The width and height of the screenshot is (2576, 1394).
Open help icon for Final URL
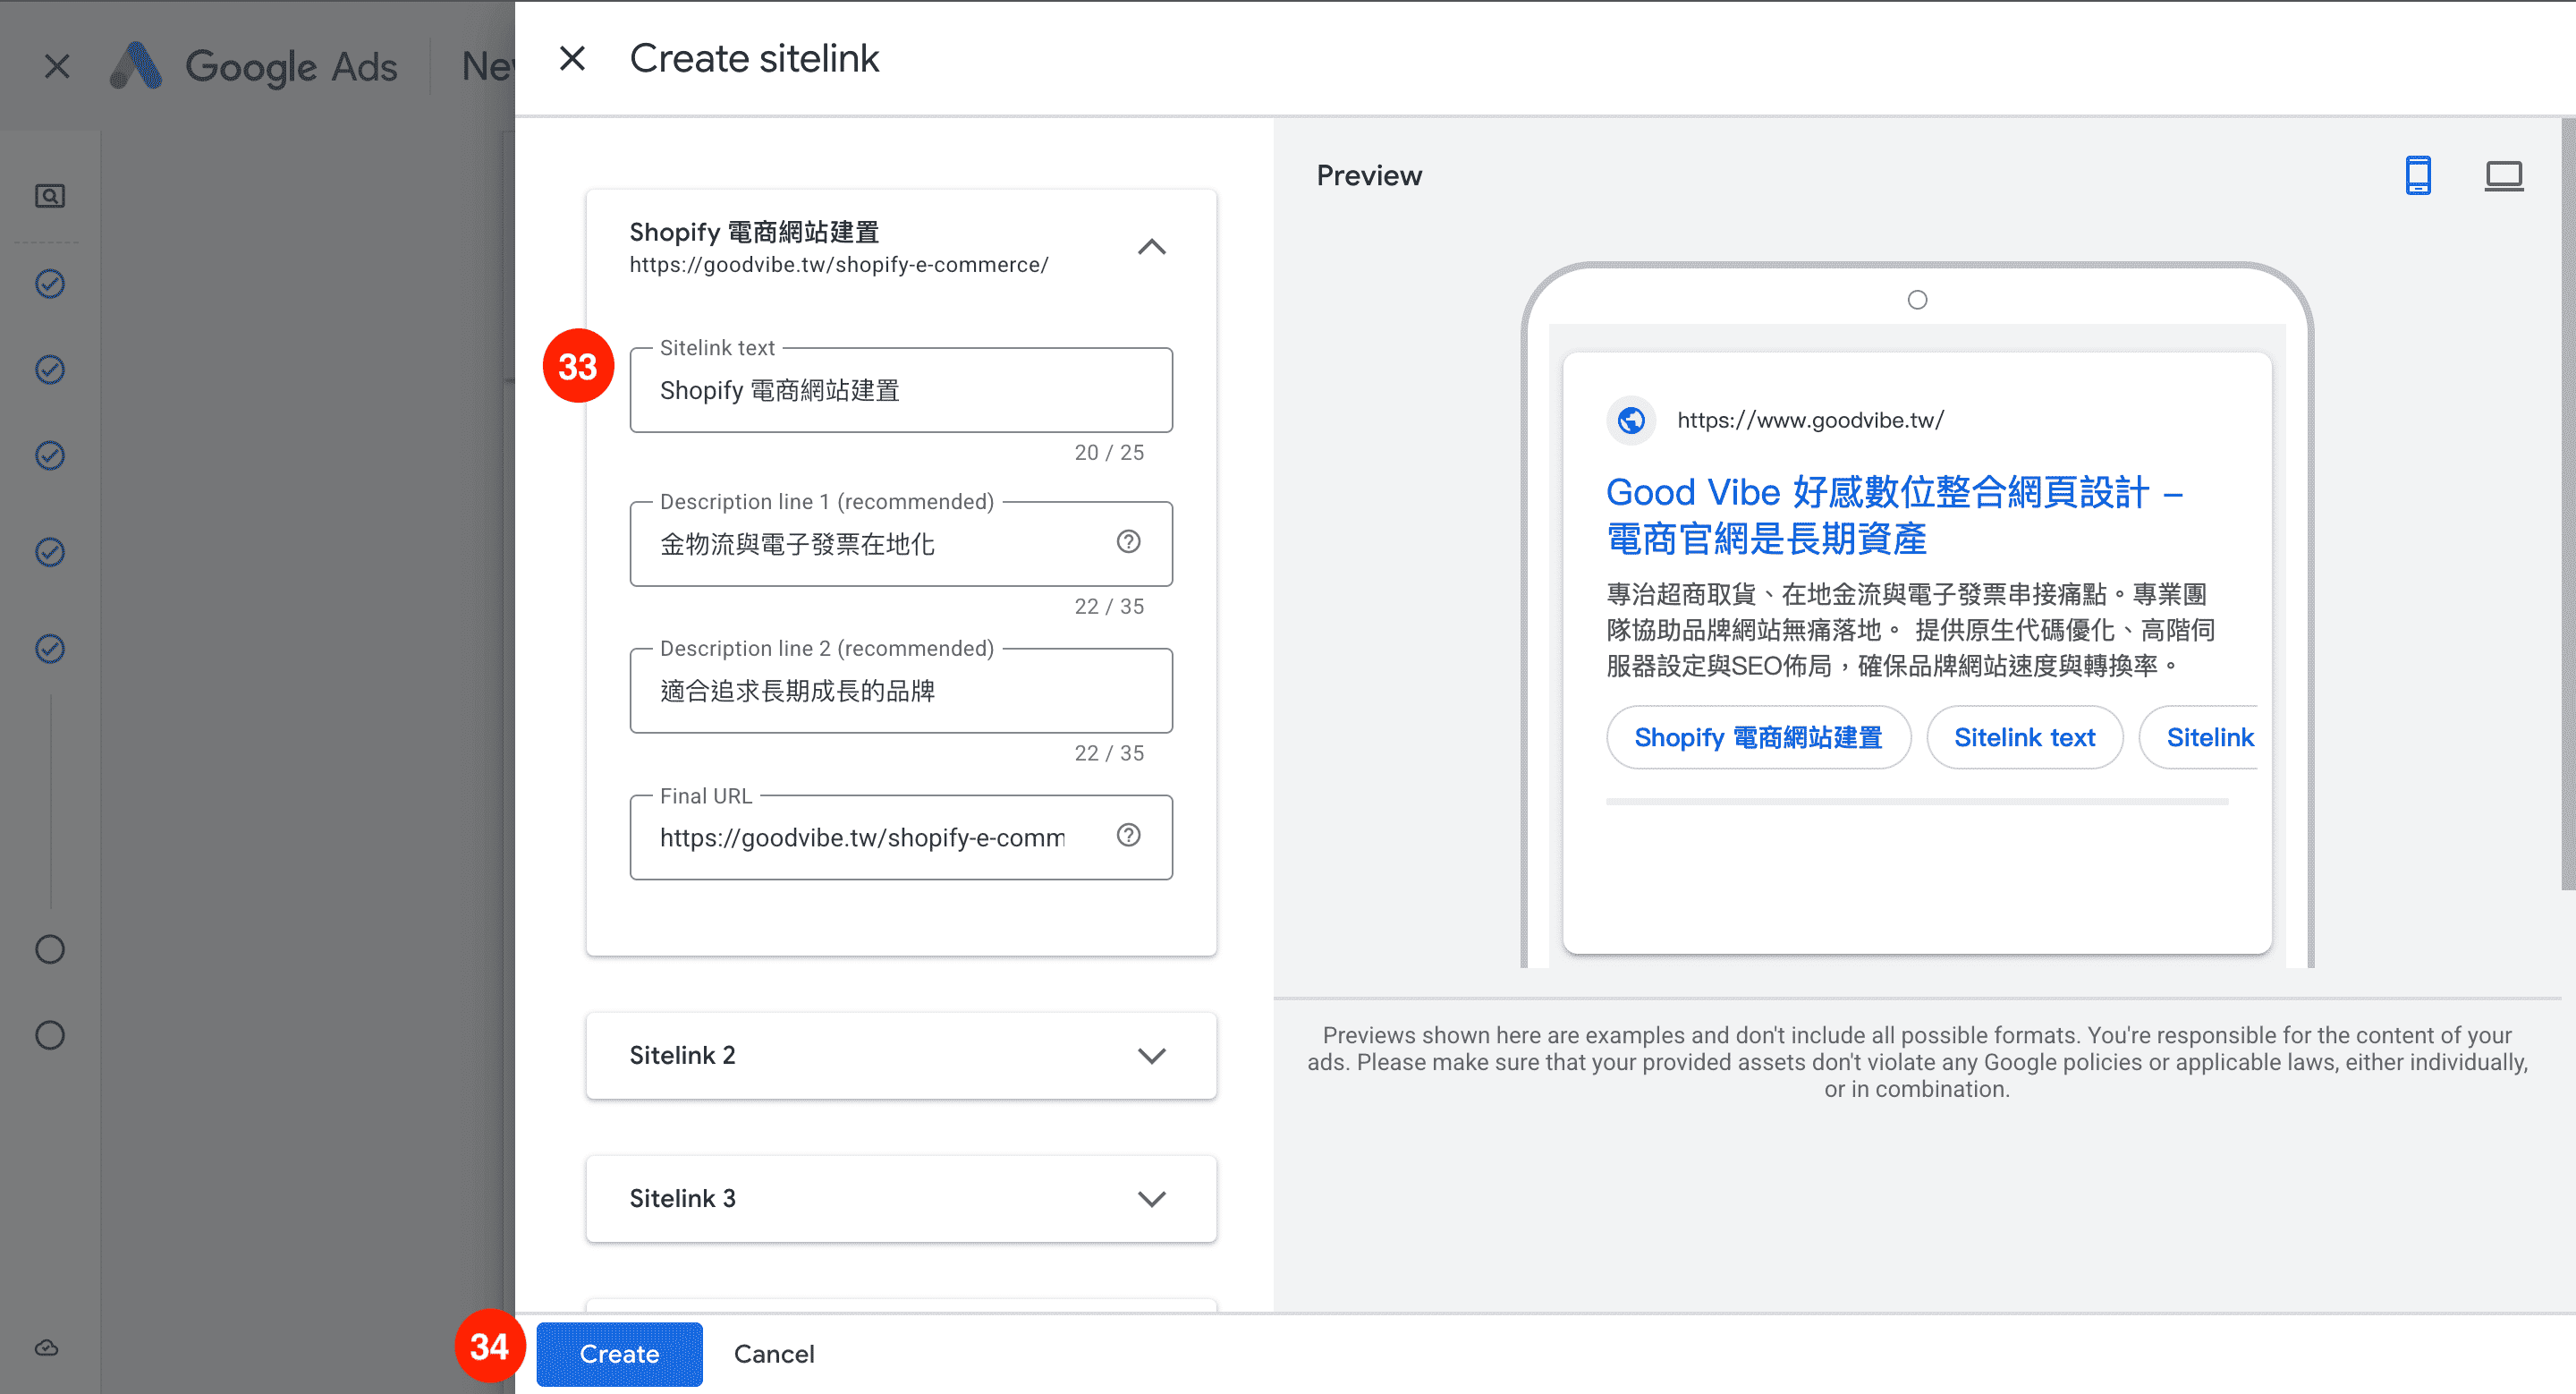[x=1128, y=835]
